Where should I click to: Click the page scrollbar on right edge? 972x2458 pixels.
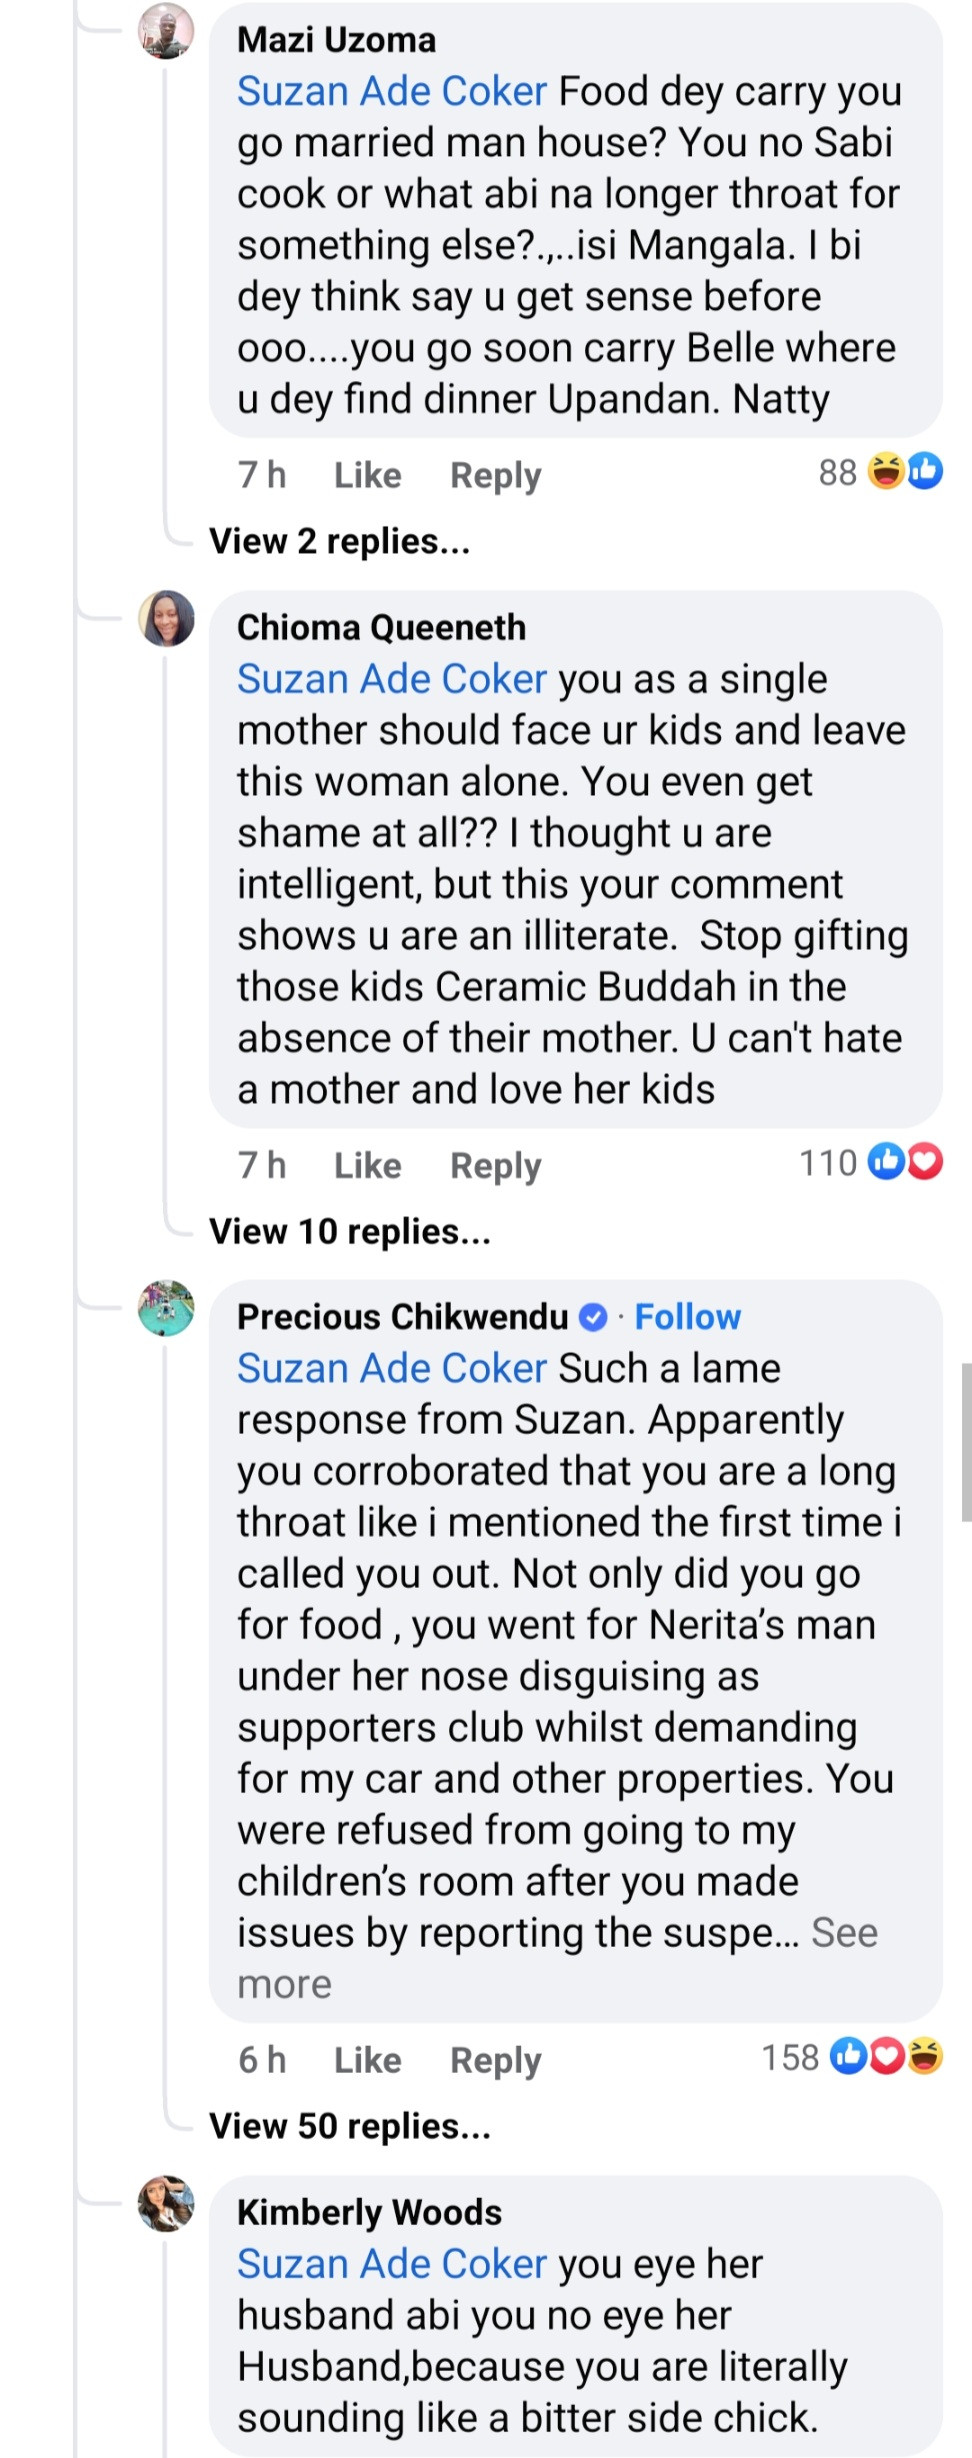click(966, 1442)
